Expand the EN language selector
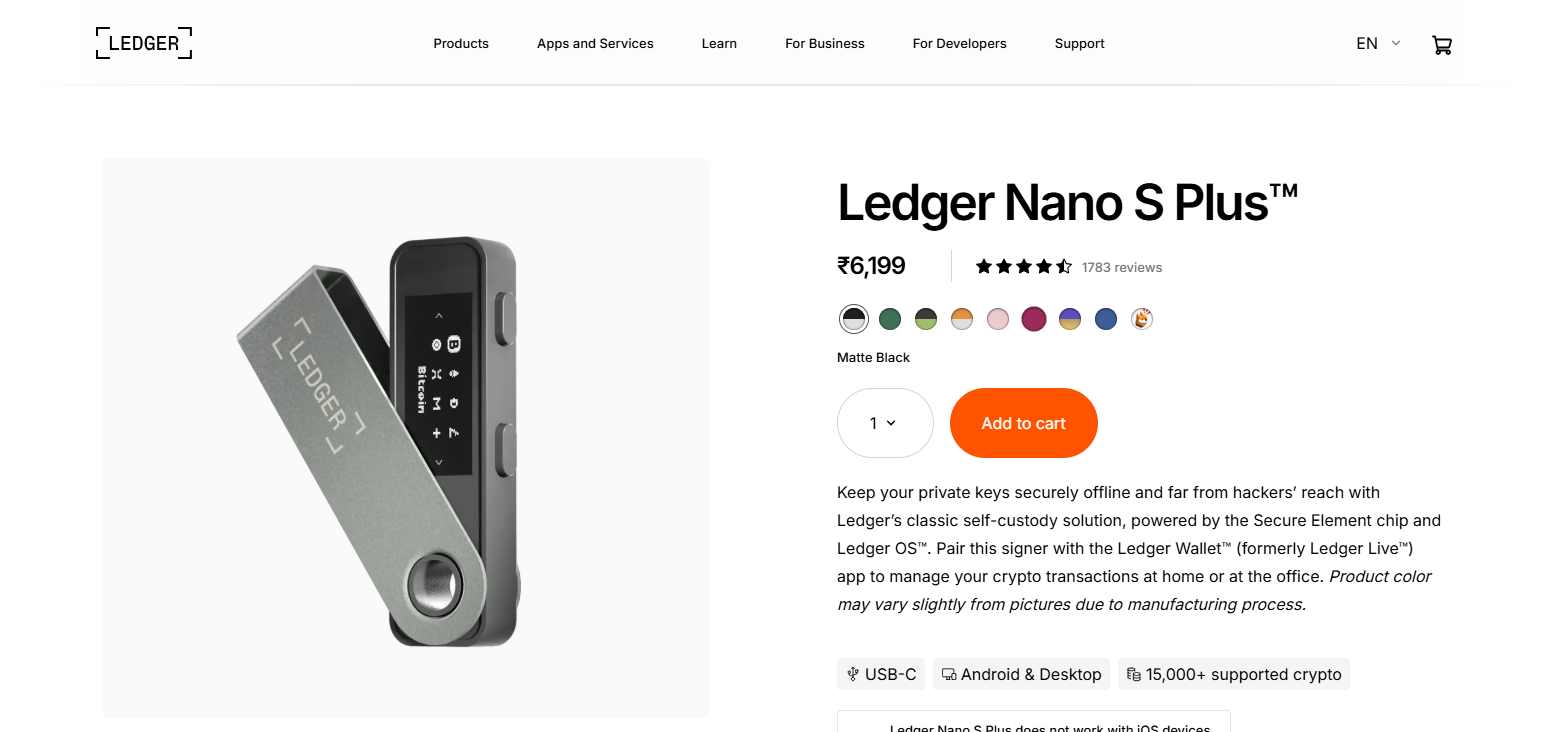The width and height of the screenshot is (1546, 732). click(x=1376, y=43)
